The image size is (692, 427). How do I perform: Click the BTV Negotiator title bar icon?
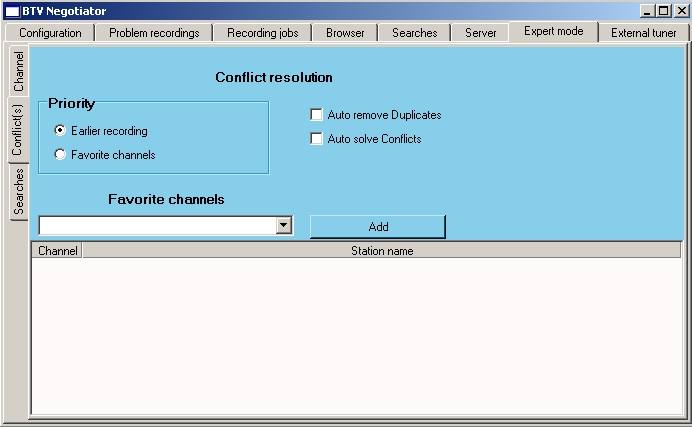[12, 11]
